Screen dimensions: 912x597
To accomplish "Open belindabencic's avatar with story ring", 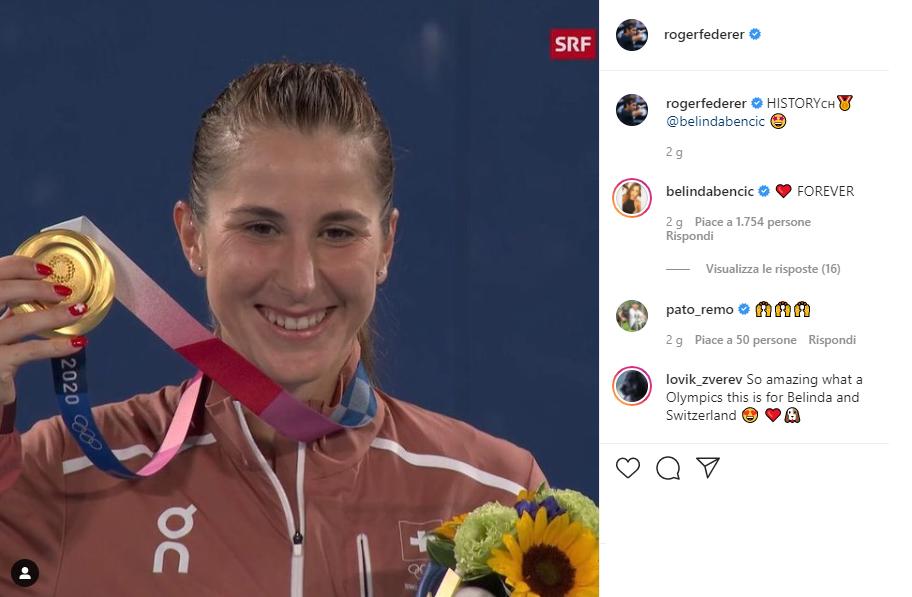I will [632, 198].
